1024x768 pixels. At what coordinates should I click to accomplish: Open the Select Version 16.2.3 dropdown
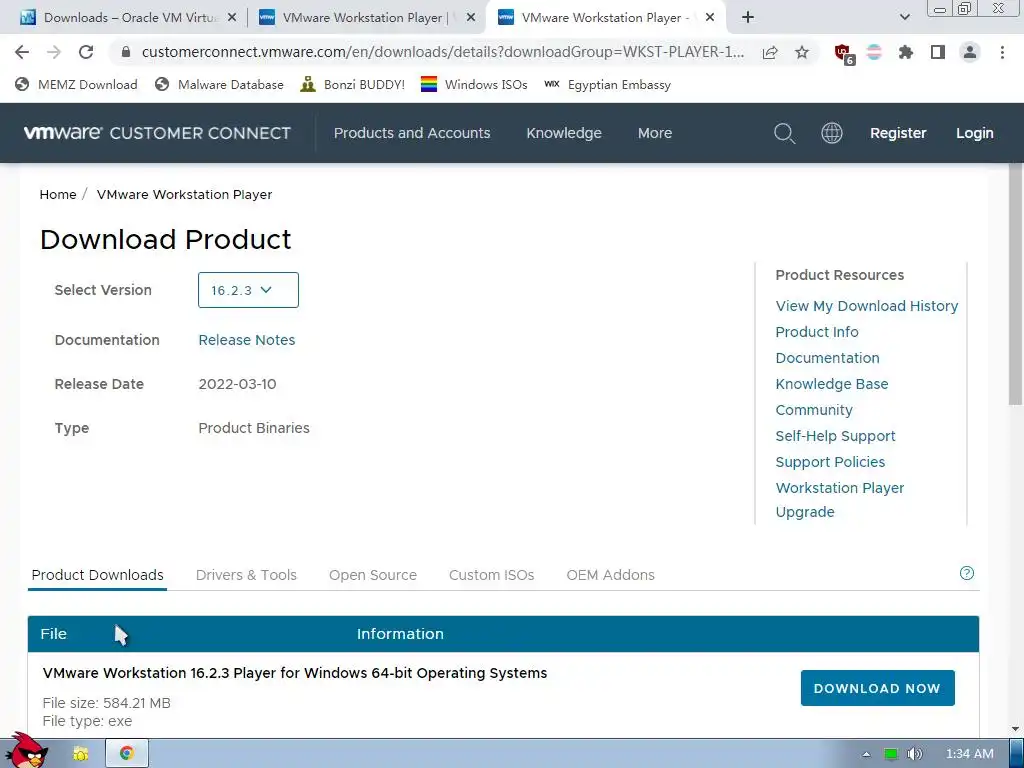coord(248,290)
